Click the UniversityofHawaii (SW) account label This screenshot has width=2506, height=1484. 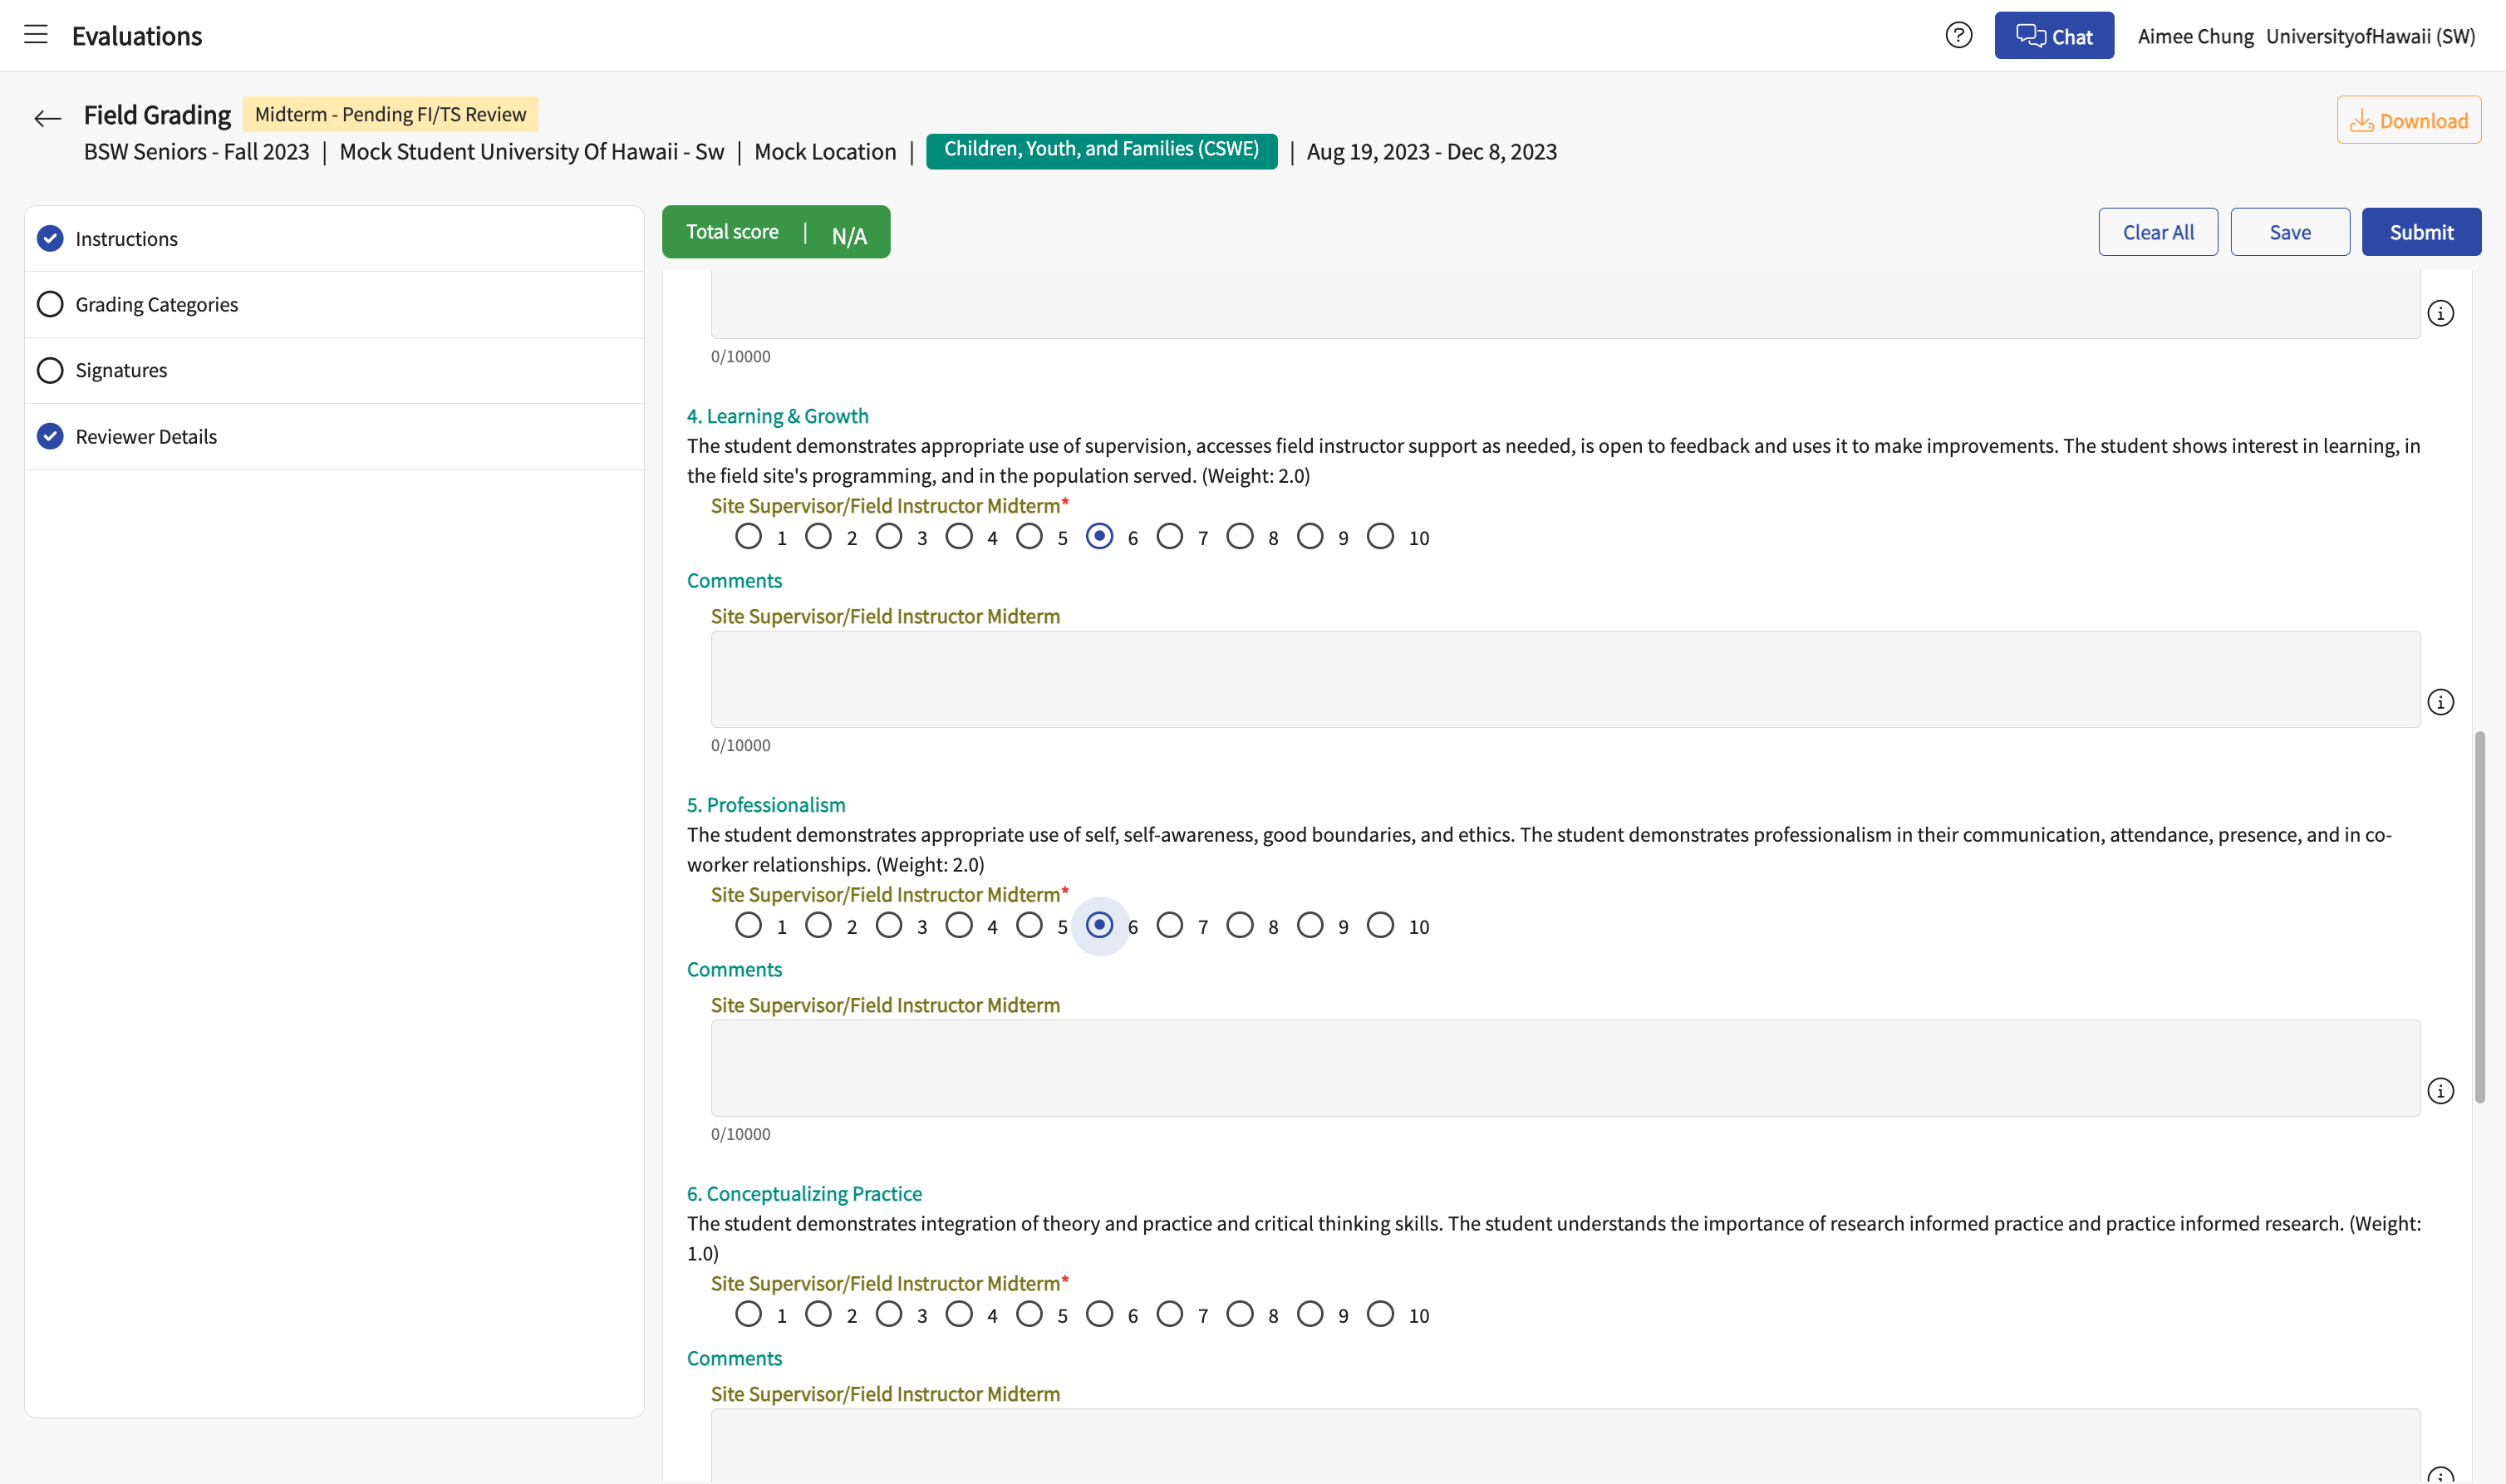click(x=2370, y=37)
